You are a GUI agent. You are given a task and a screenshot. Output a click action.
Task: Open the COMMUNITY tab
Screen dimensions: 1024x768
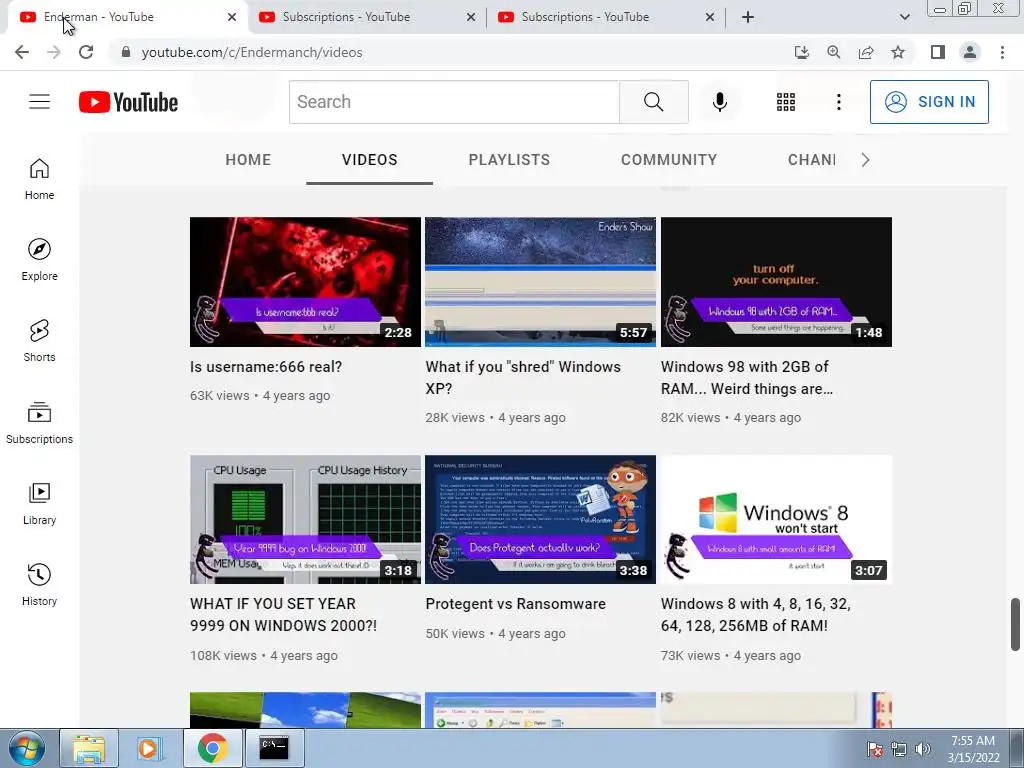click(669, 160)
